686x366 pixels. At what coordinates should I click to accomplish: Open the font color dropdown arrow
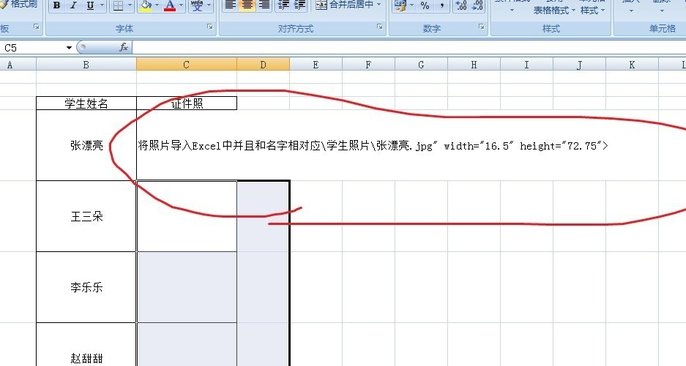[x=182, y=6]
